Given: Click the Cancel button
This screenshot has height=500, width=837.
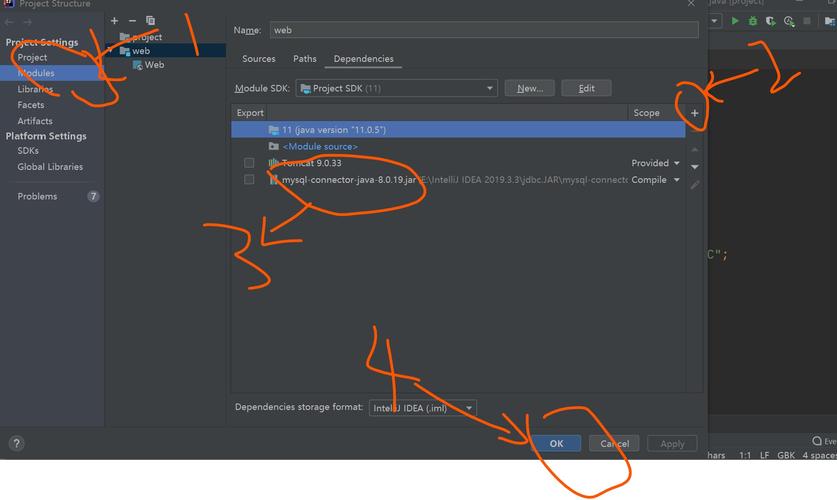Looking at the screenshot, I should (614, 443).
